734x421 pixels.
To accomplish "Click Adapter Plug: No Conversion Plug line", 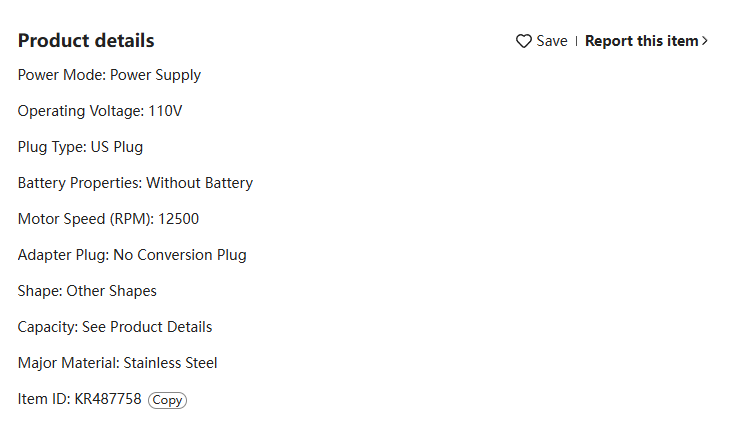I will [x=132, y=255].
